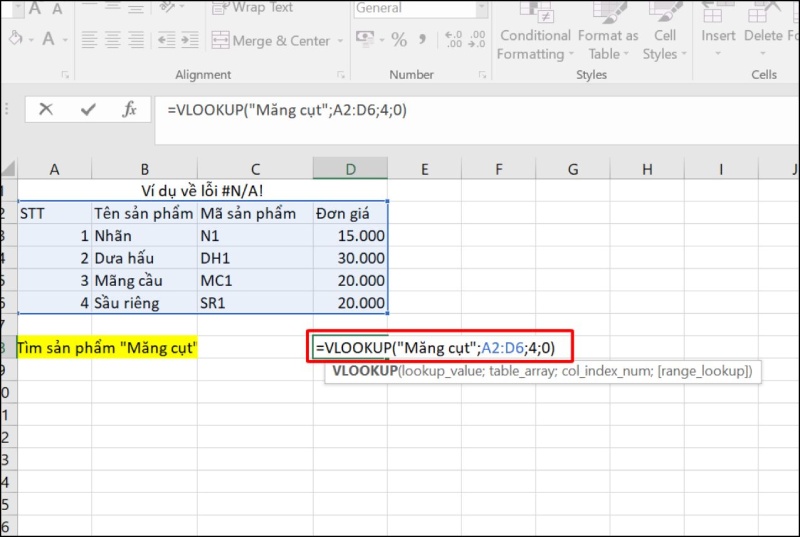Increase the cell indent
Image resolution: width=800 pixels, height=537 pixels.
190,40
